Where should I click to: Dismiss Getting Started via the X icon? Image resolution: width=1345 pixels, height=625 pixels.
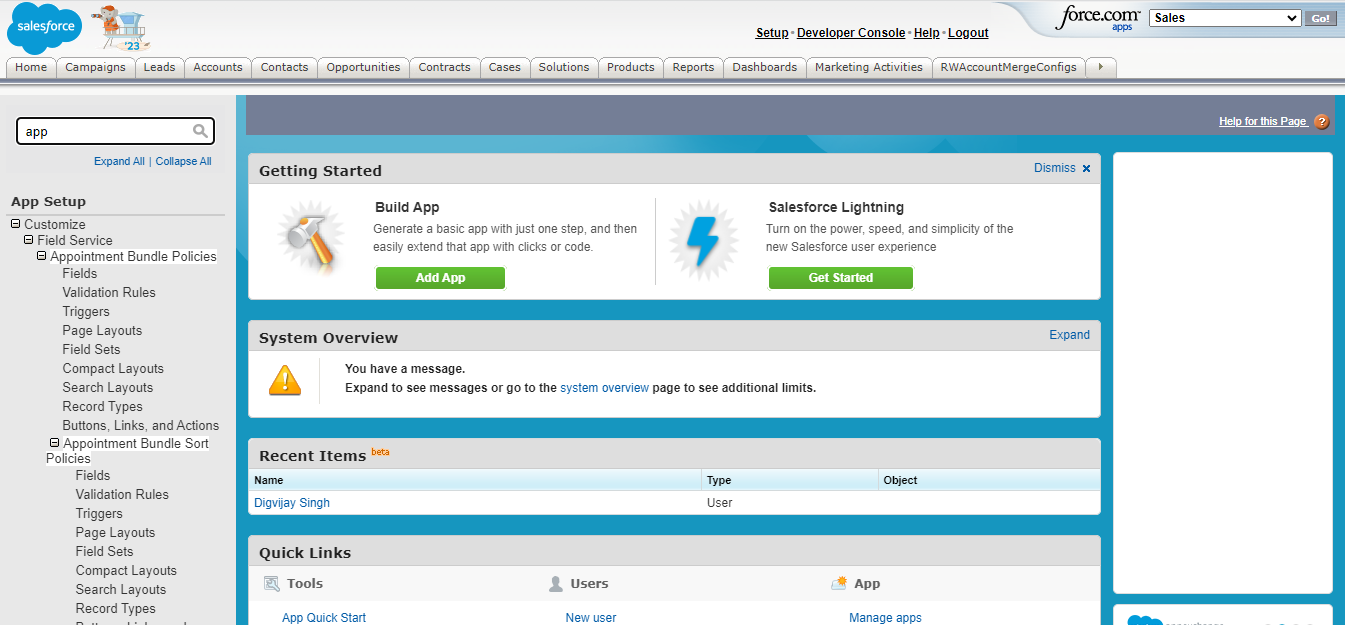tap(1087, 169)
